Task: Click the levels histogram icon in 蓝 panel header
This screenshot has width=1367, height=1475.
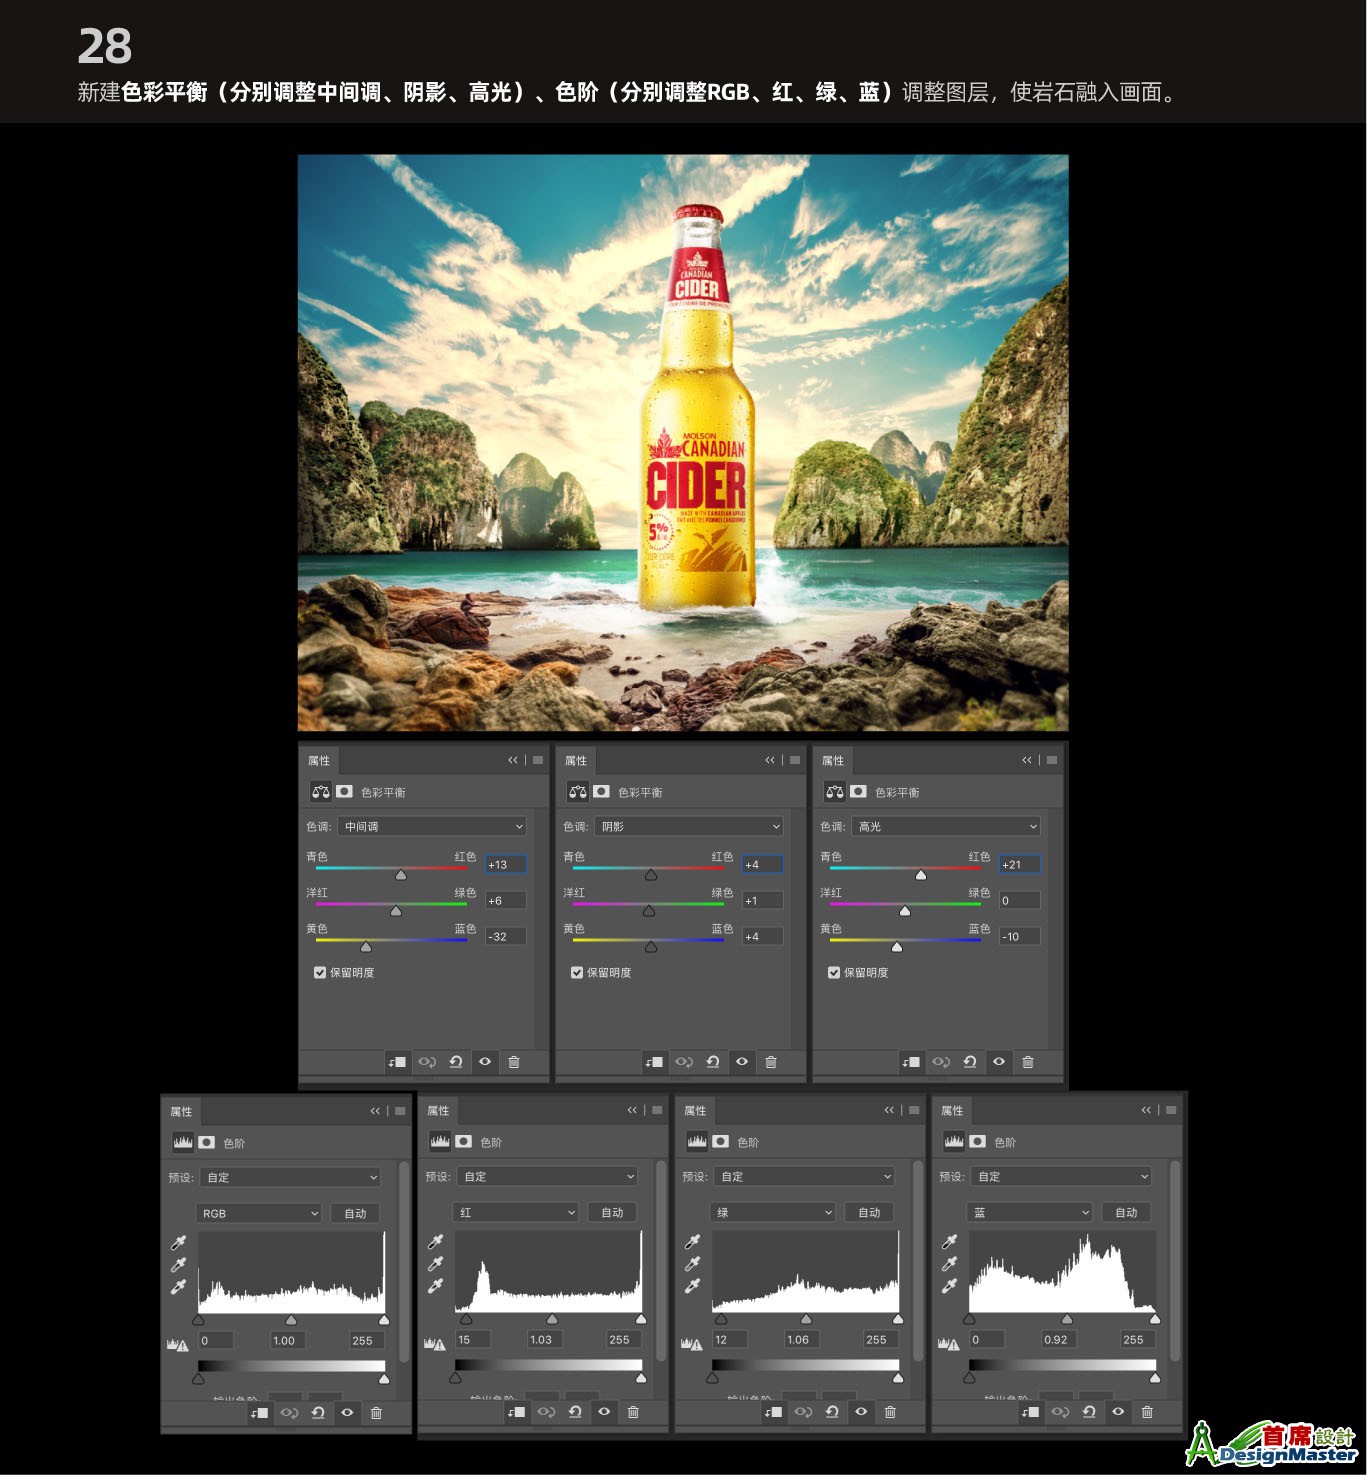Action: point(954,1141)
